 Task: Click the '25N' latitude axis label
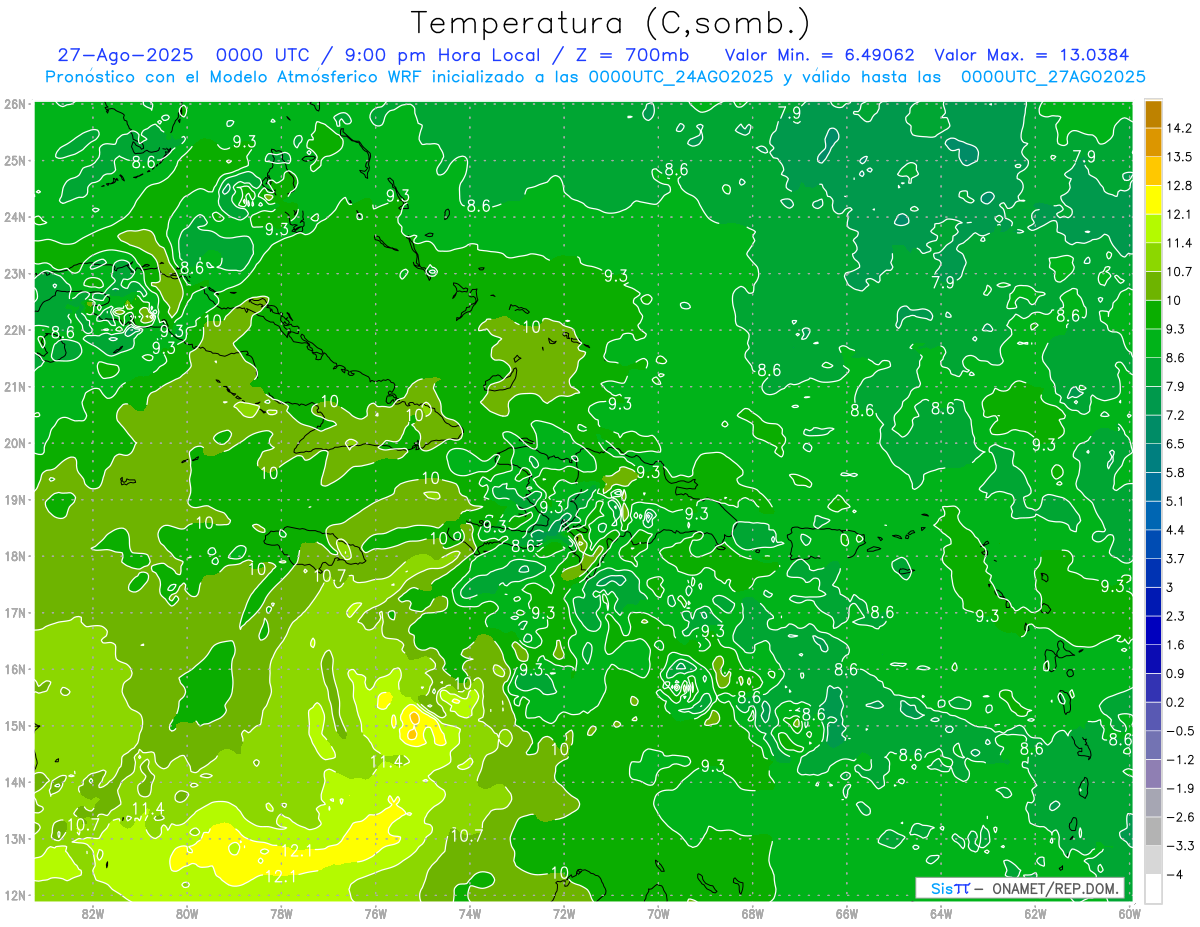click(15, 160)
